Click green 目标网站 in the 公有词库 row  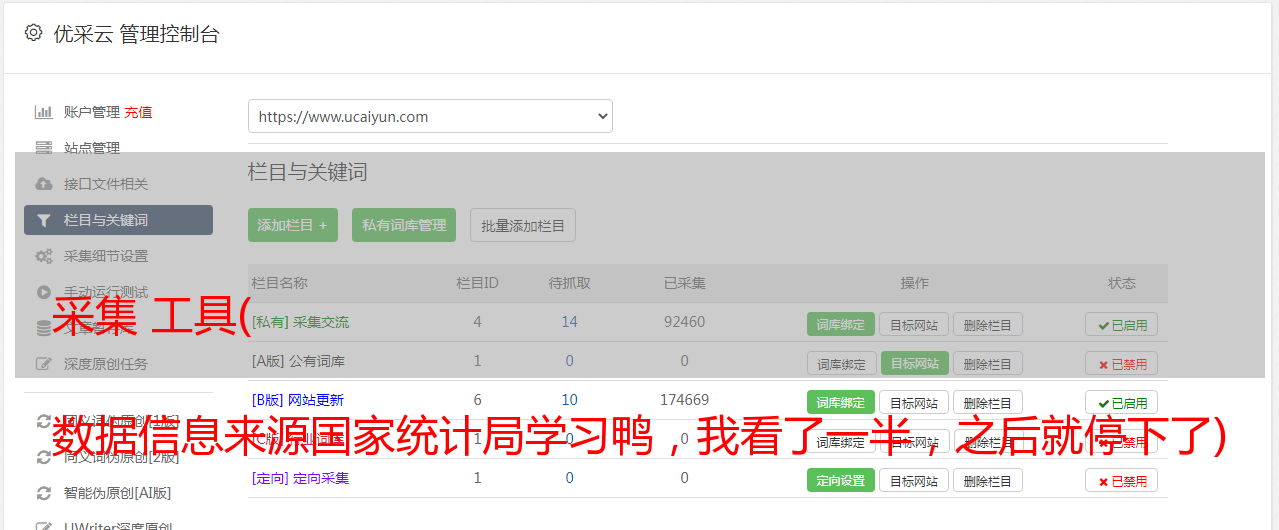(914, 363)
